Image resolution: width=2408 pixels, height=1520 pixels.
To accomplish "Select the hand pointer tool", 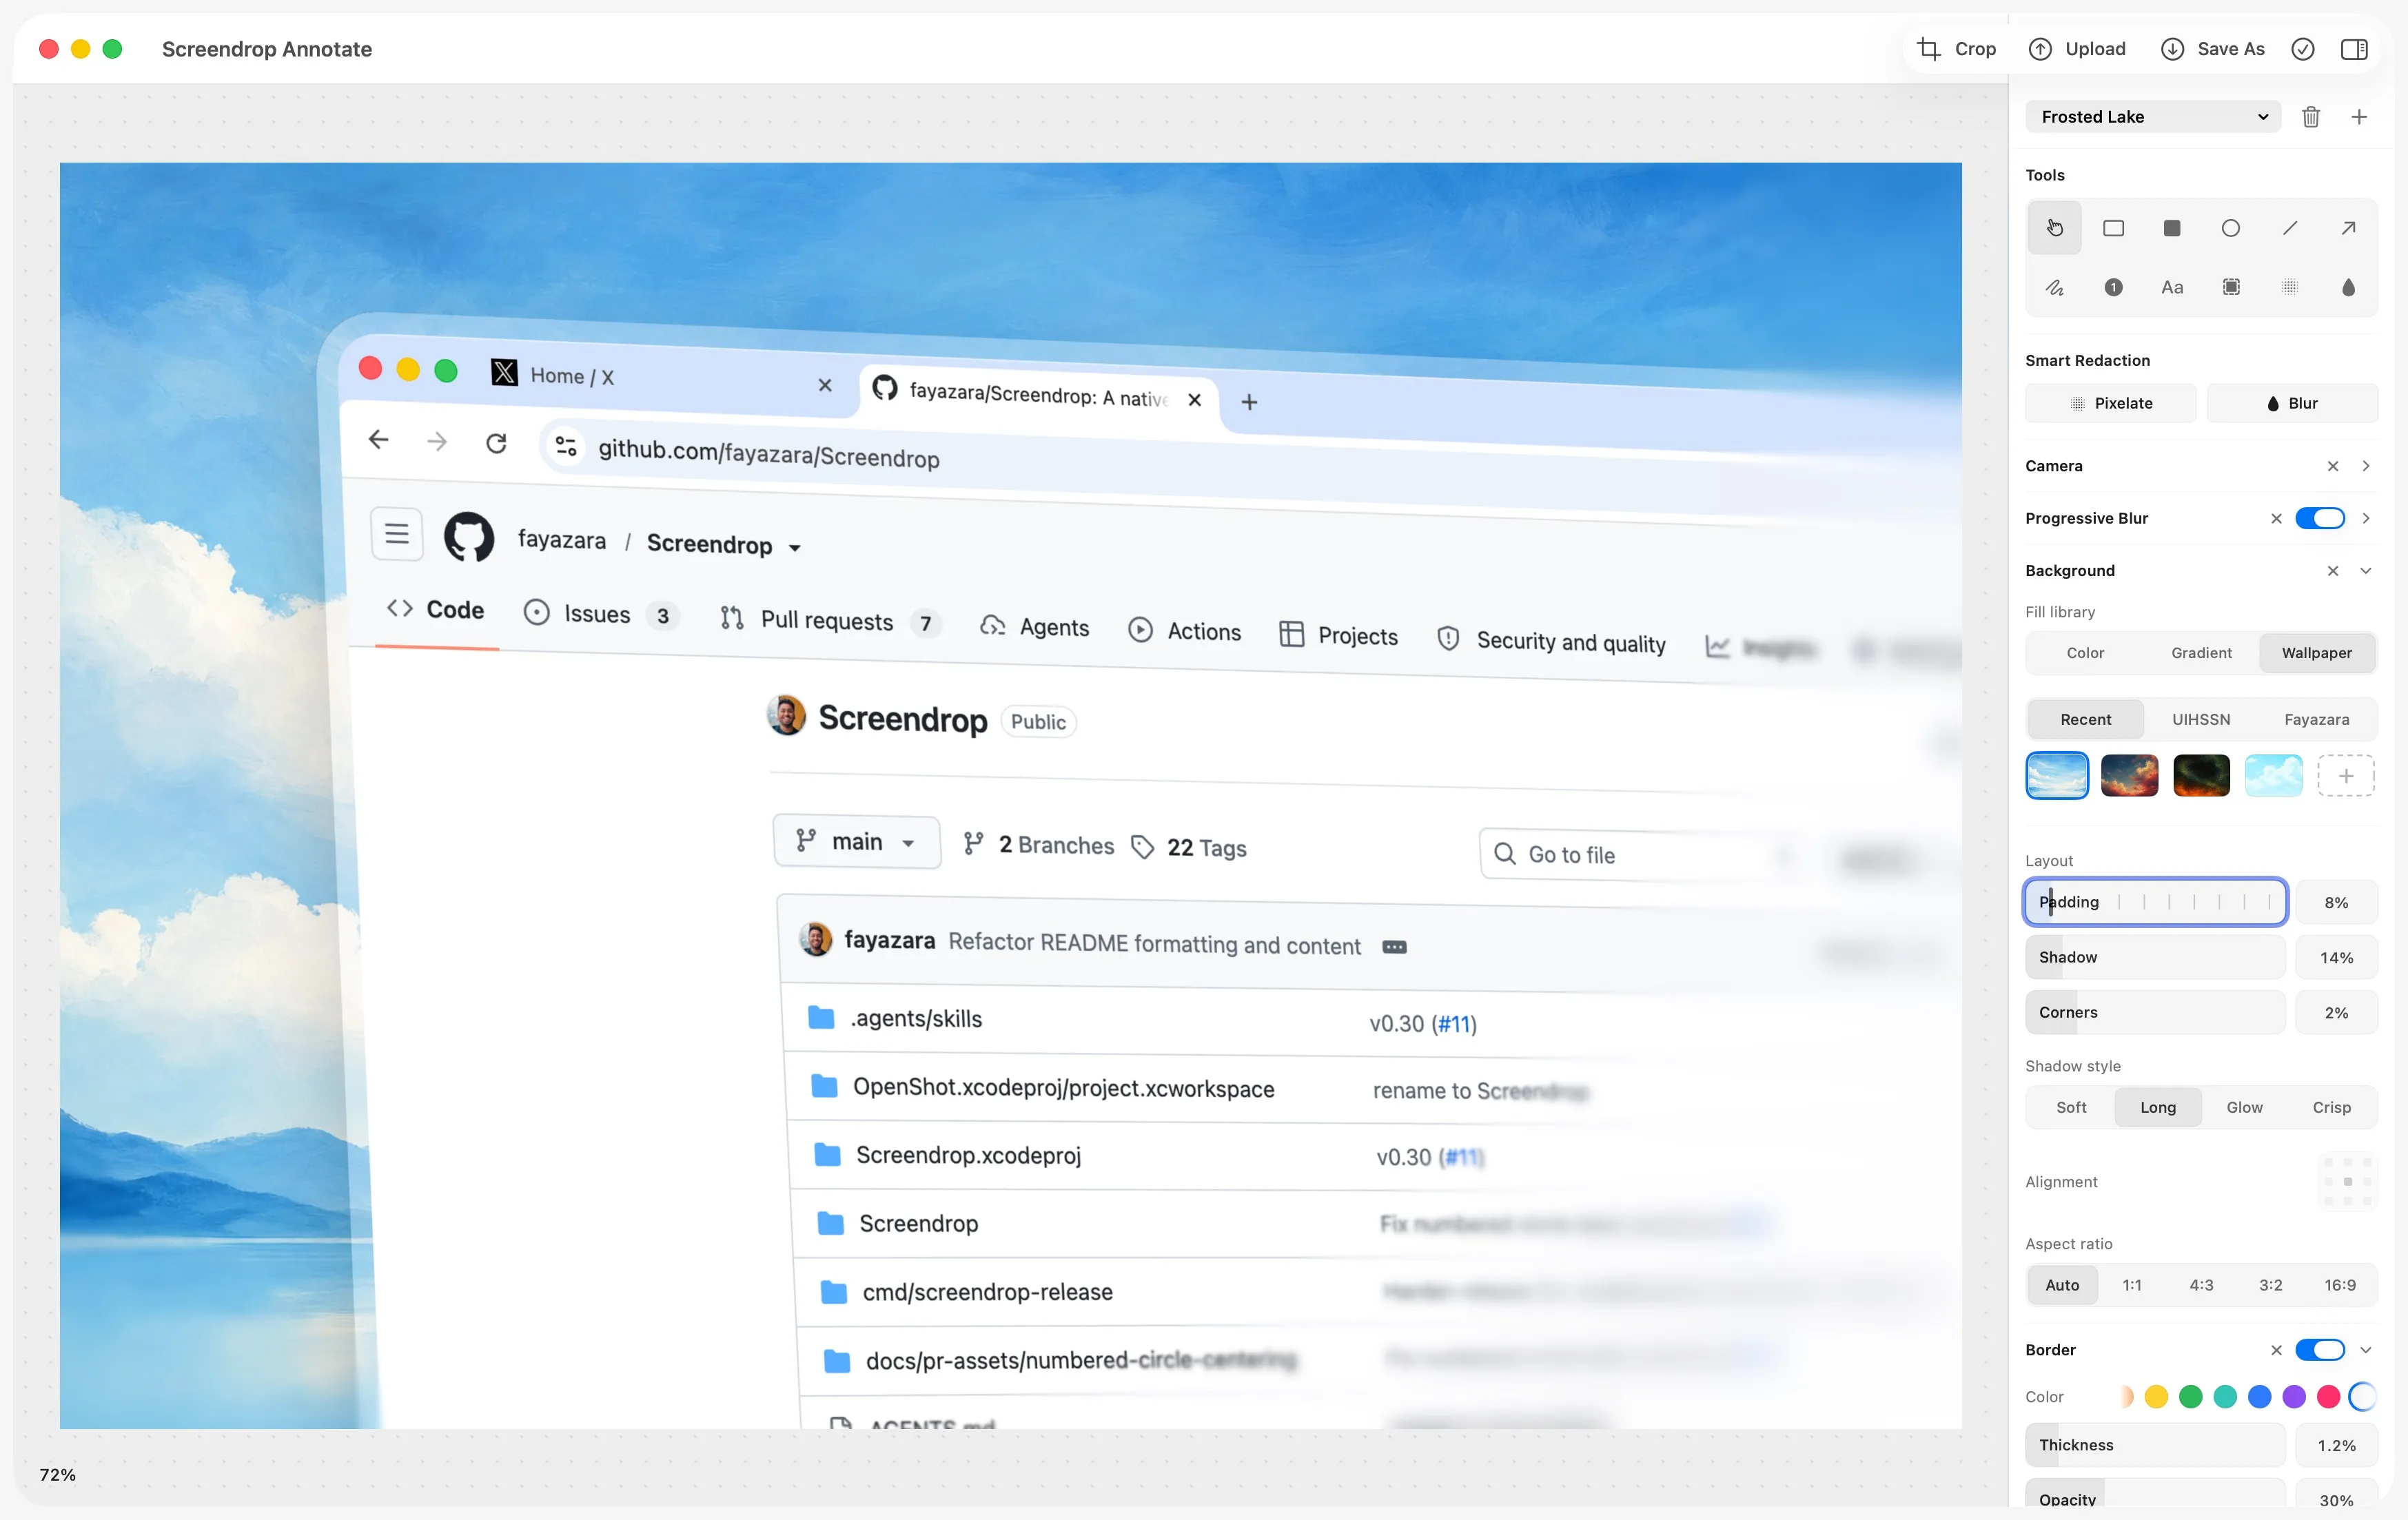I will tap(2054, 228).
